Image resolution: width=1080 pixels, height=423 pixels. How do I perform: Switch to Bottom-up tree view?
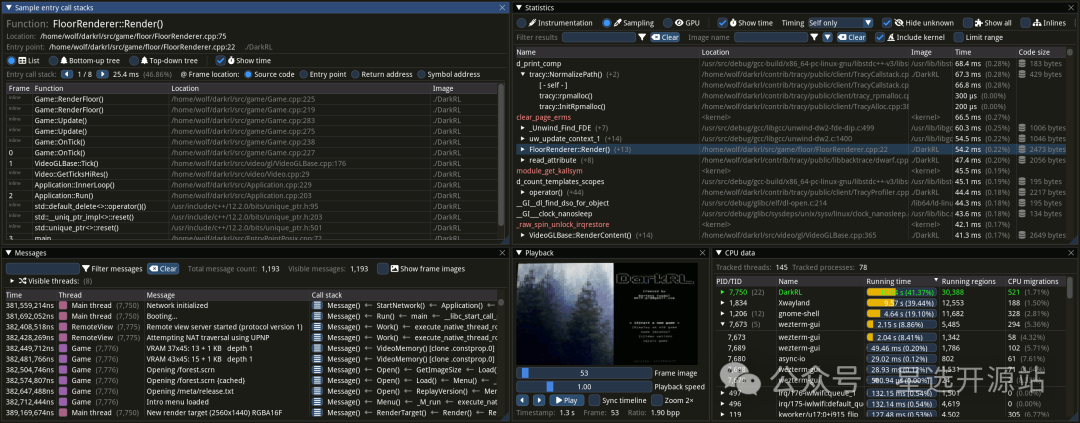[x=54, y=61]
